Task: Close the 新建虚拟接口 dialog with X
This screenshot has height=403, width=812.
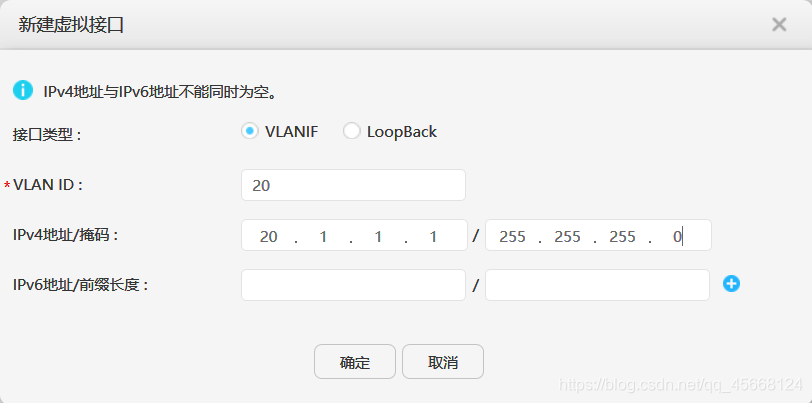Action: 779,24
